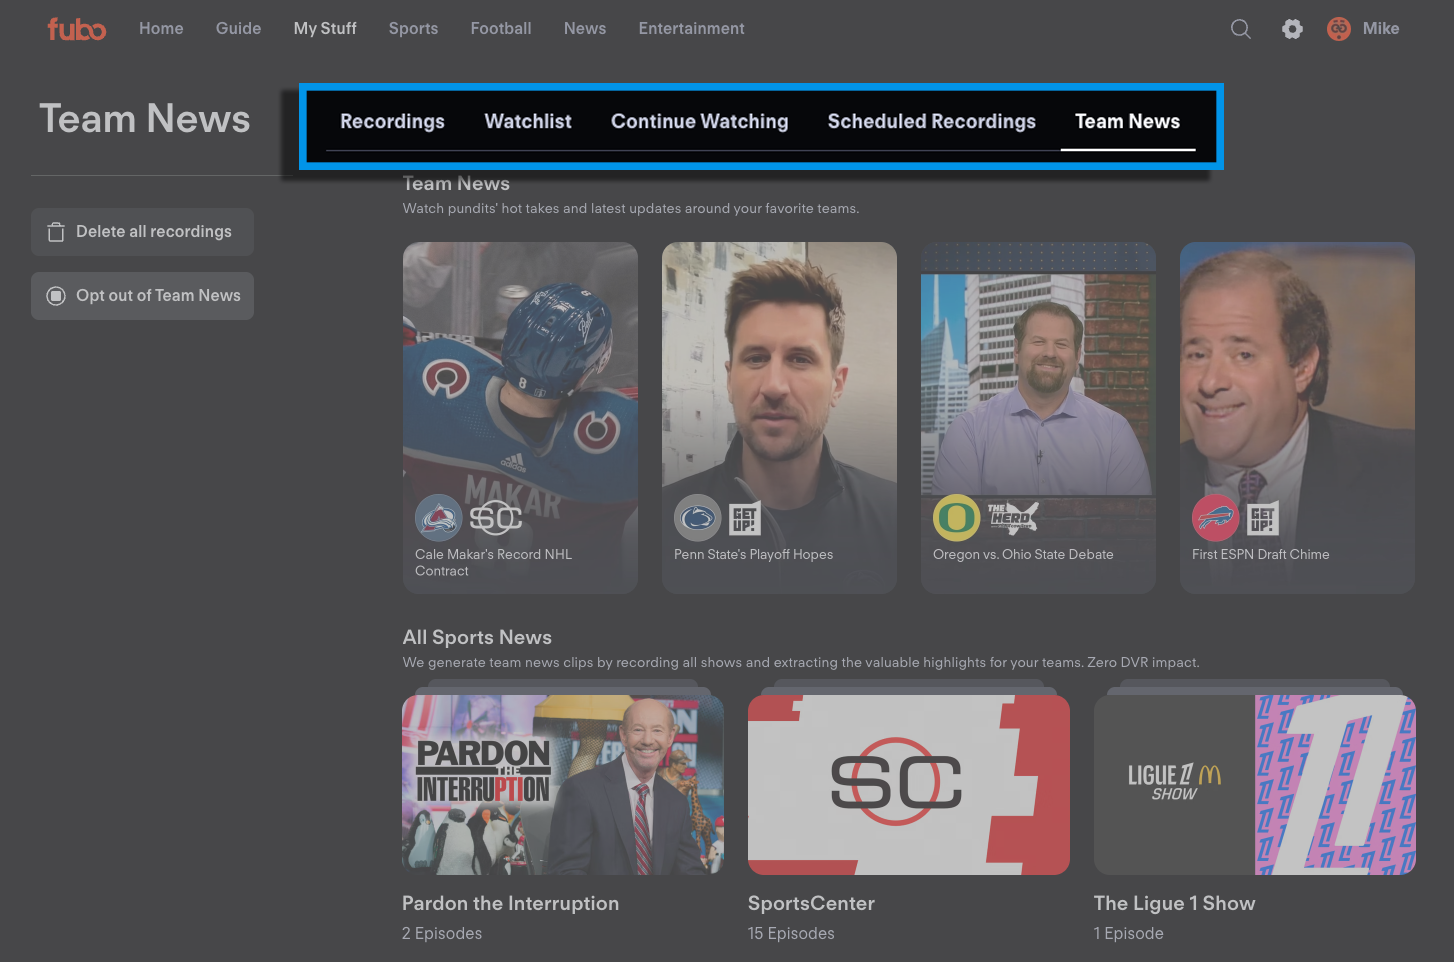Click The Herd logo on Oregon card
The width and height of the screenshot is (1454, 962).
(x=1013, y=518)
